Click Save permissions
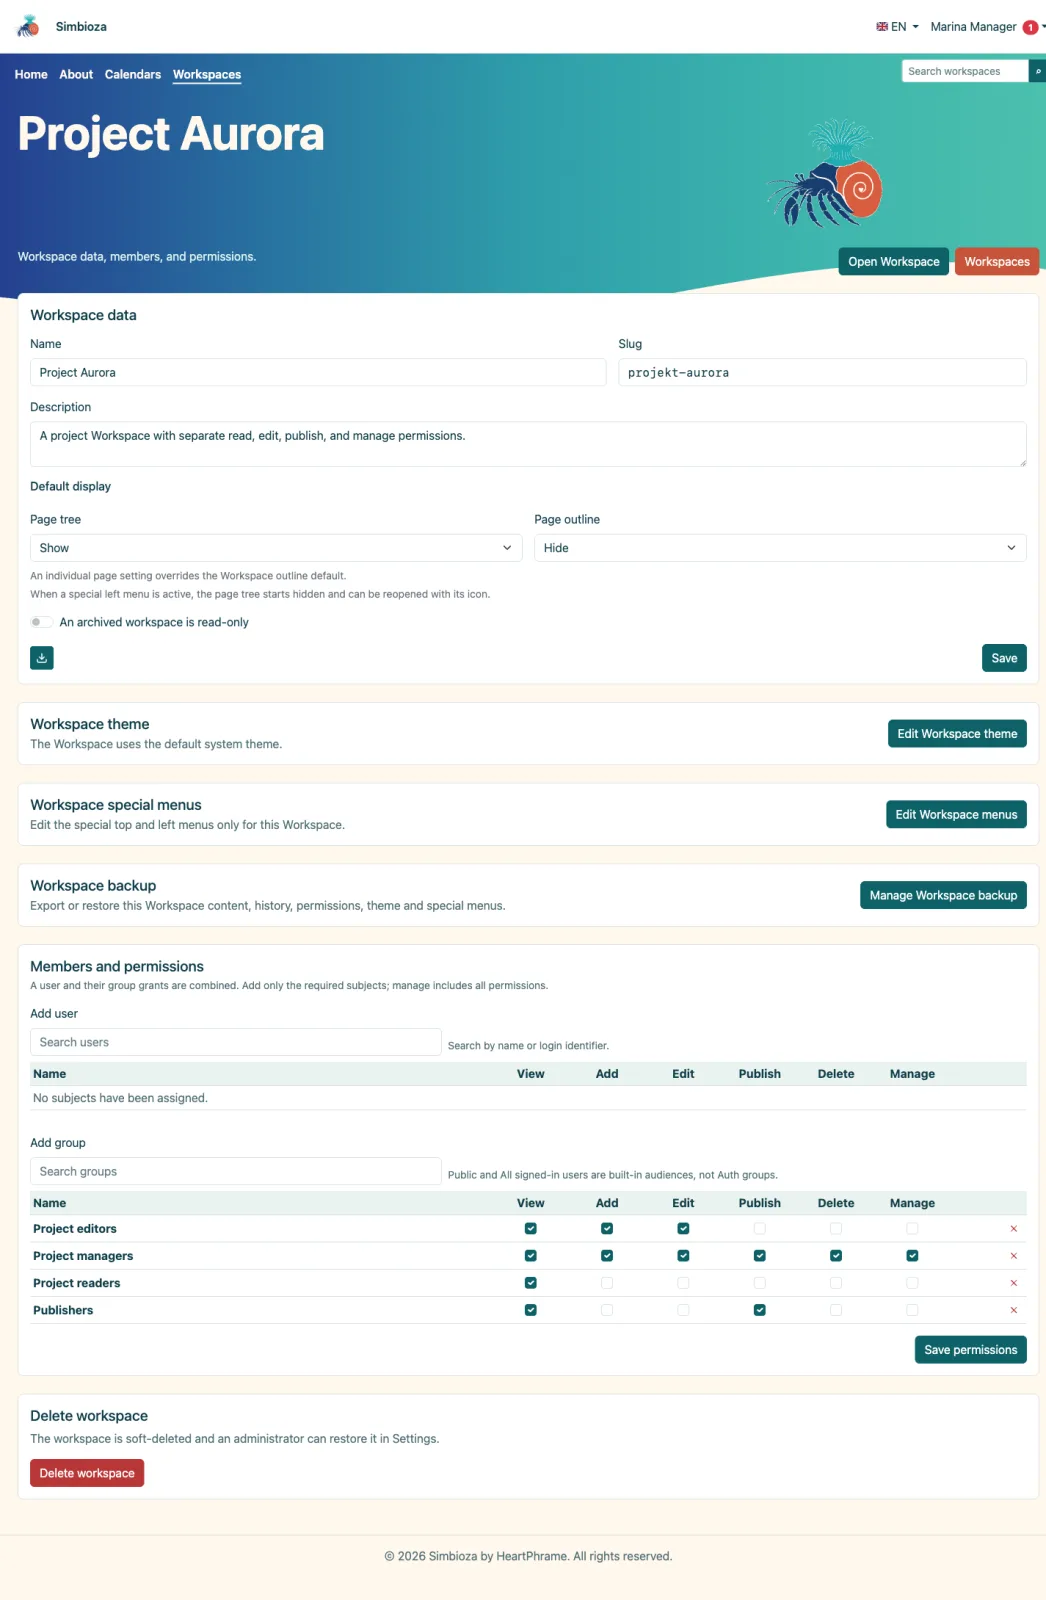Image resolution: width=1046 pixels, height=1600 pixels. pyautogui.click(x=970, y=1350)
